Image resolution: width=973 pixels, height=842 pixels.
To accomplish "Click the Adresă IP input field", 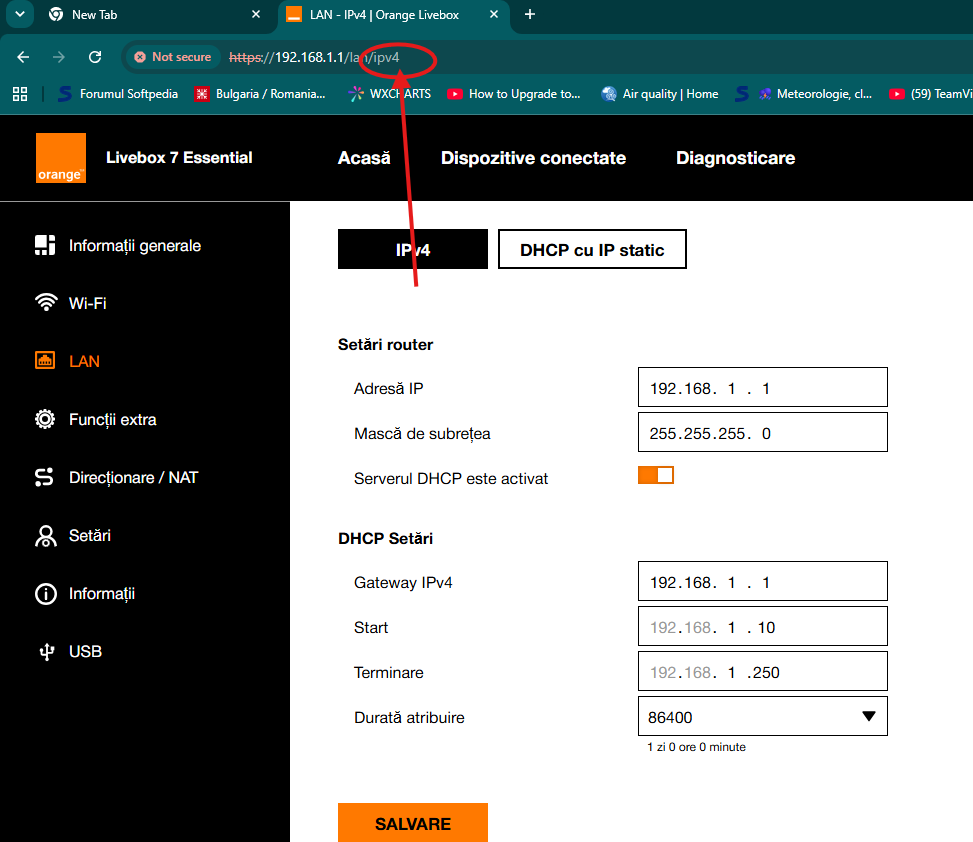I will (763, 387).
